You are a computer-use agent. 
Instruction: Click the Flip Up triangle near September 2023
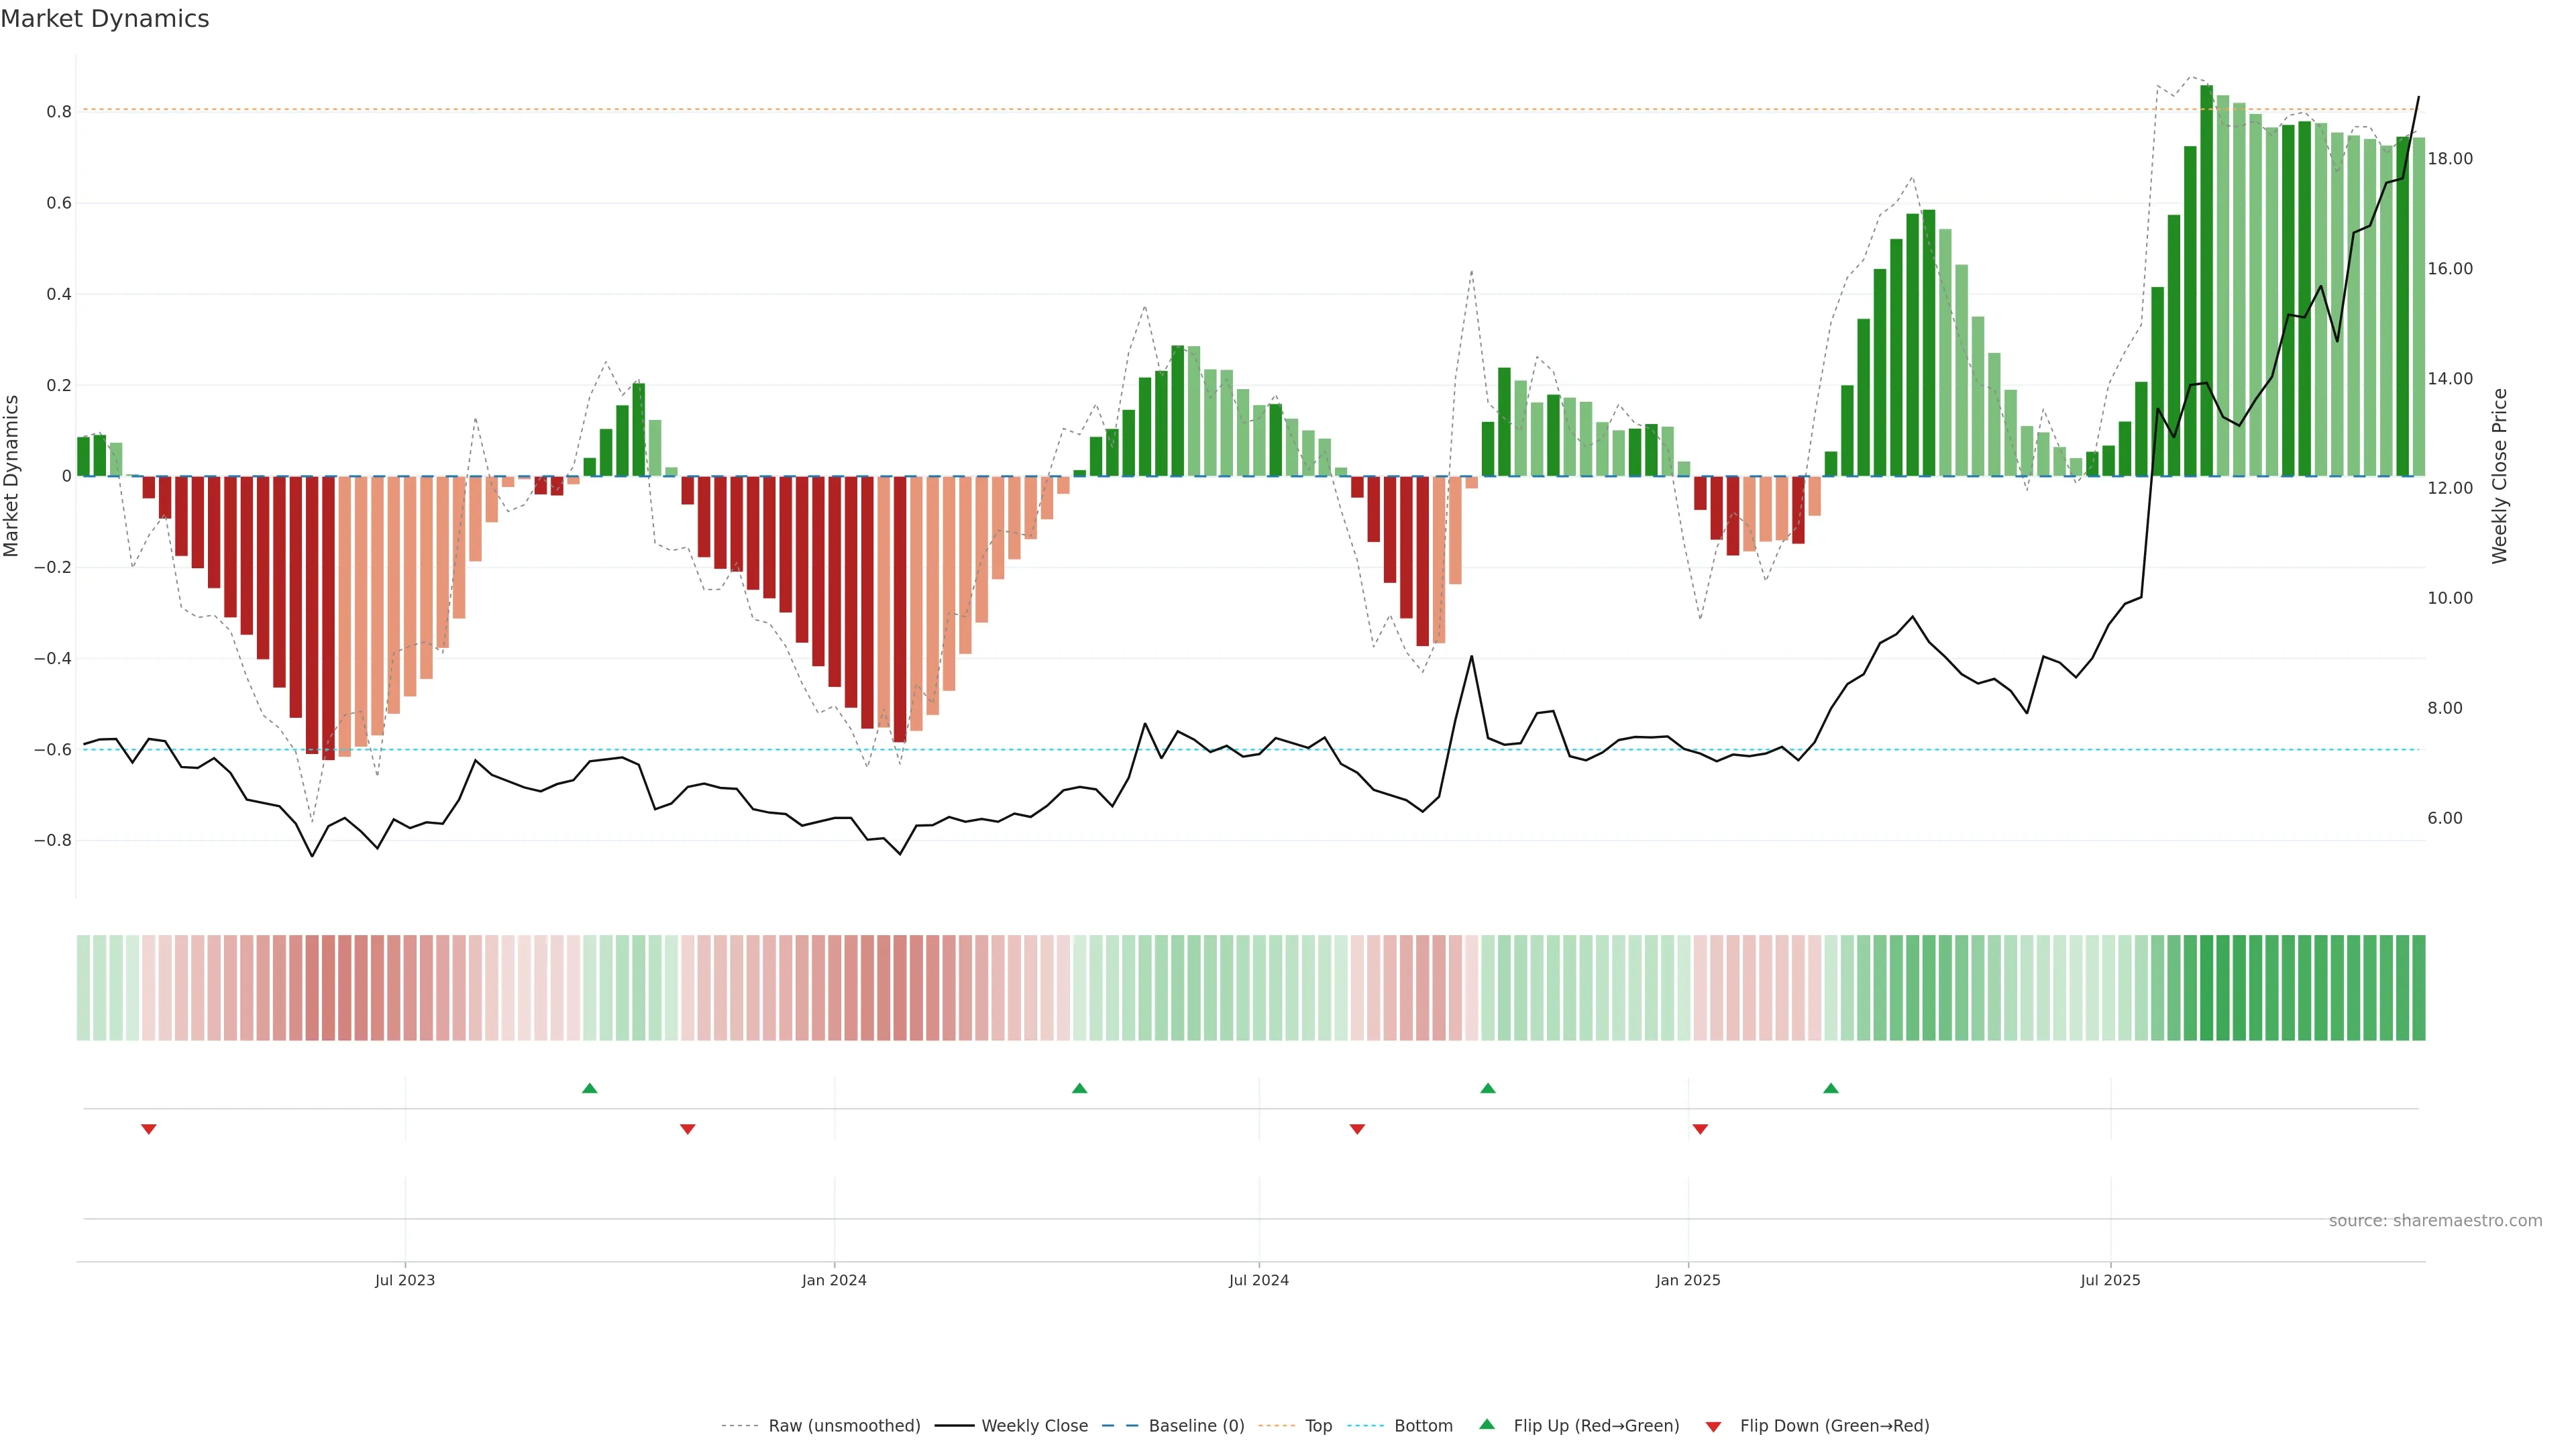click(x=590, y=1088)
